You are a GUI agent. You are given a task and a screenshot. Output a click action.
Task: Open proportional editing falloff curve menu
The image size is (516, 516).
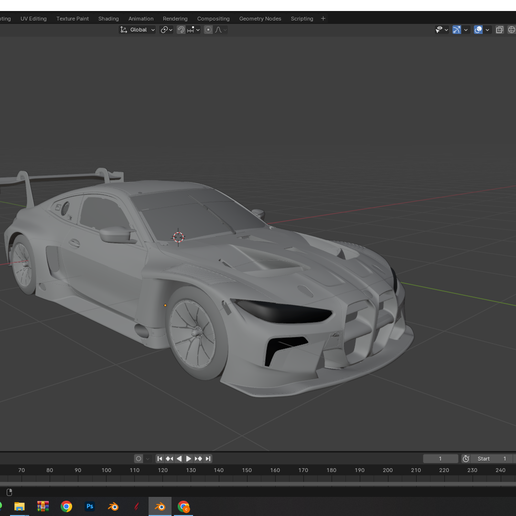click(221, 30)
